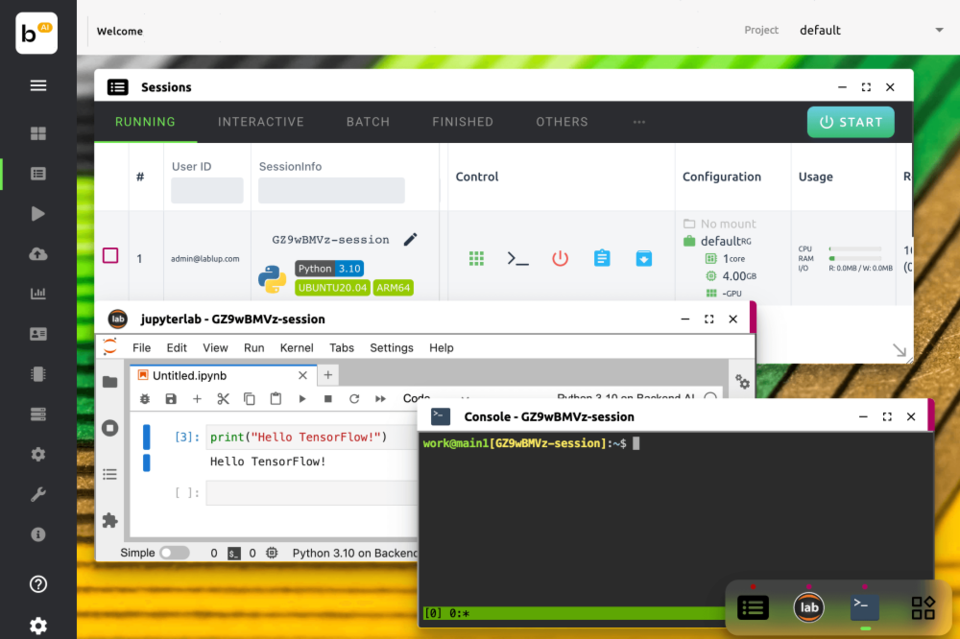The image size is (960, 639).
Task: Open the Project default dropdown
Action: [x=870, y=30]
